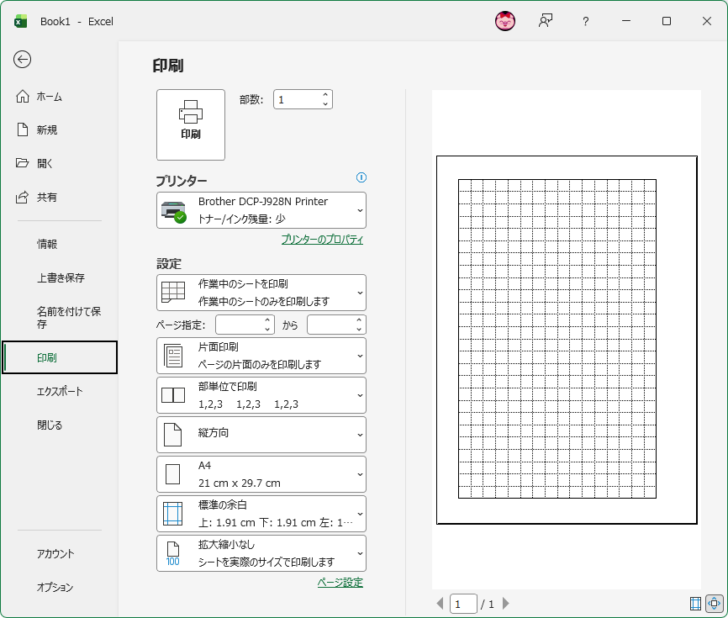The image size is (728, 618).
Task: Click the back arrow to return to workbook
Action: (22, 59)
